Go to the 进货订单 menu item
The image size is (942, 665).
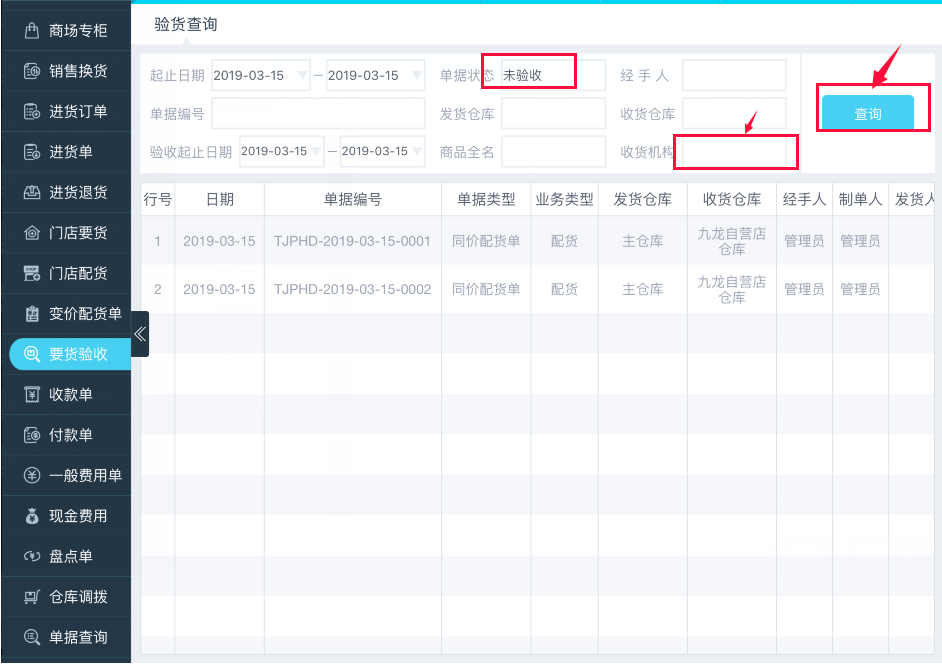pos(66,111)
